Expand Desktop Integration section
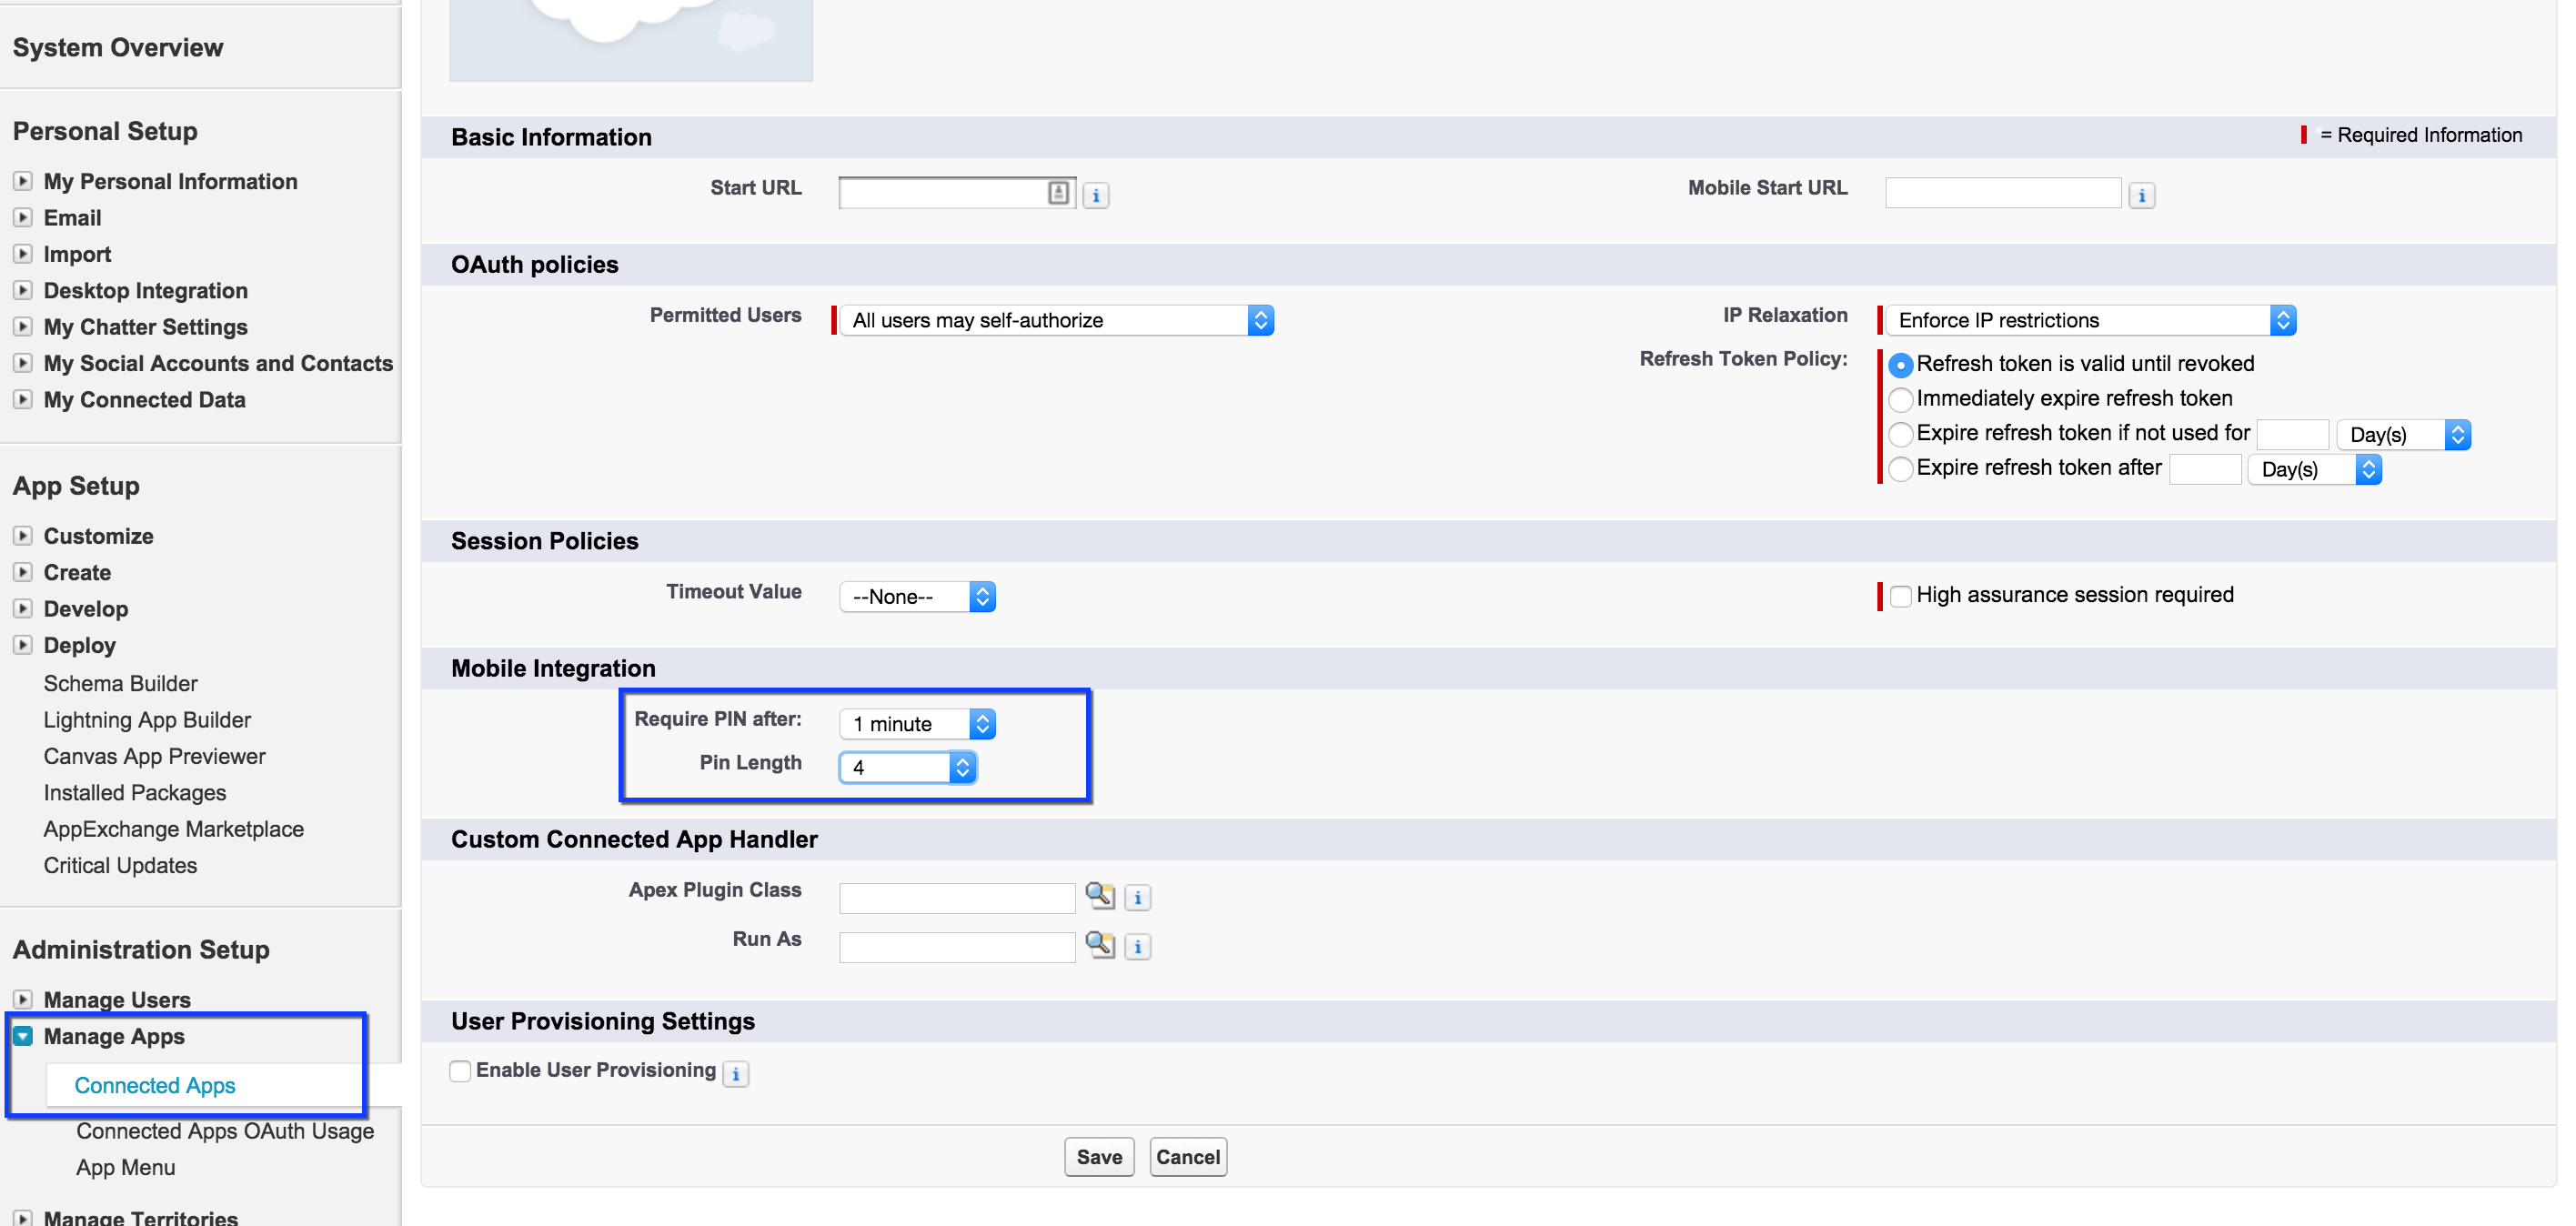The image size is (2576, 1226). point(23,291)
